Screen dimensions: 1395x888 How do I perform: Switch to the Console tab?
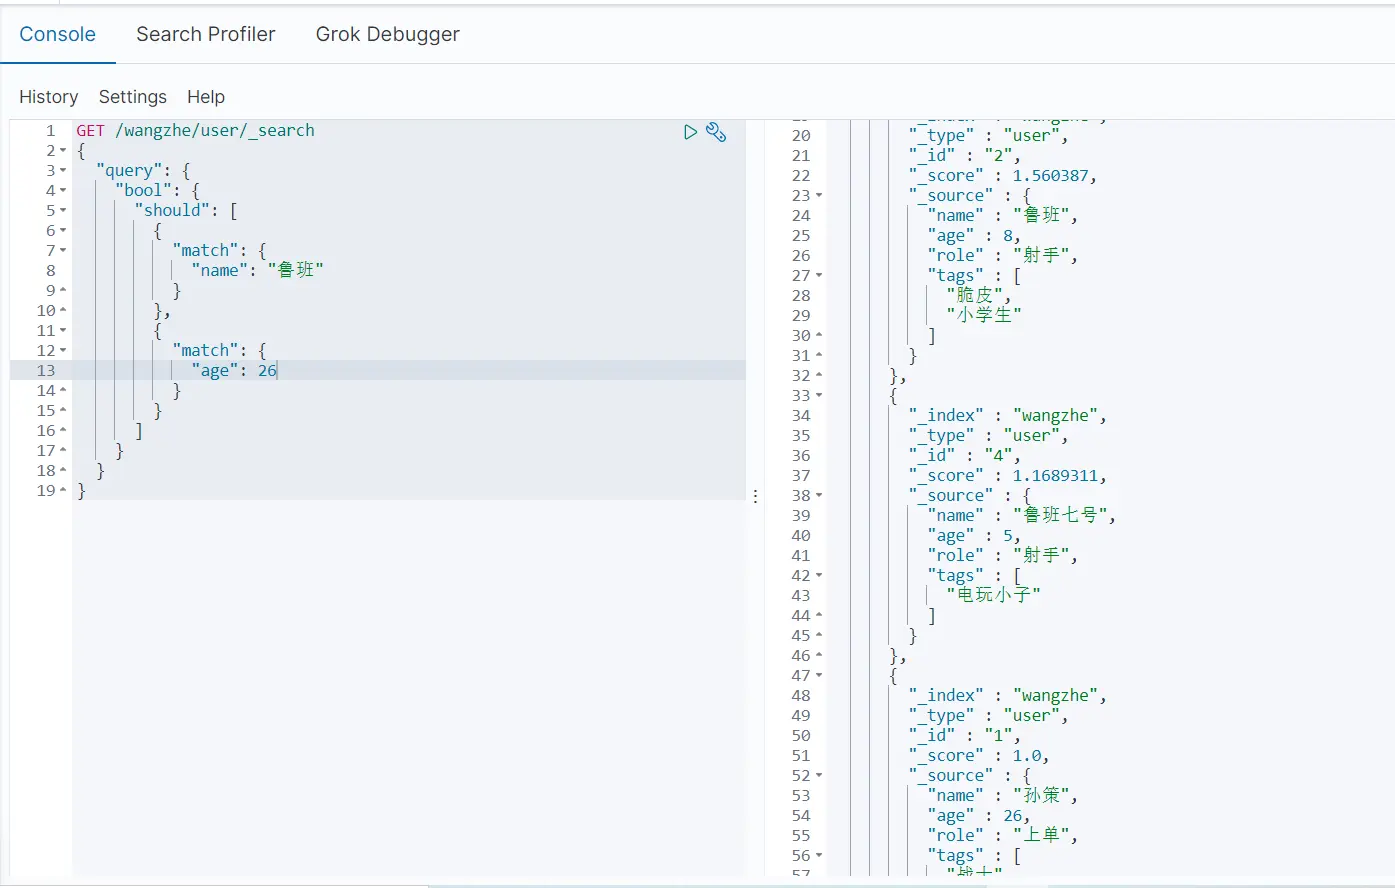(x=58, y=34)
